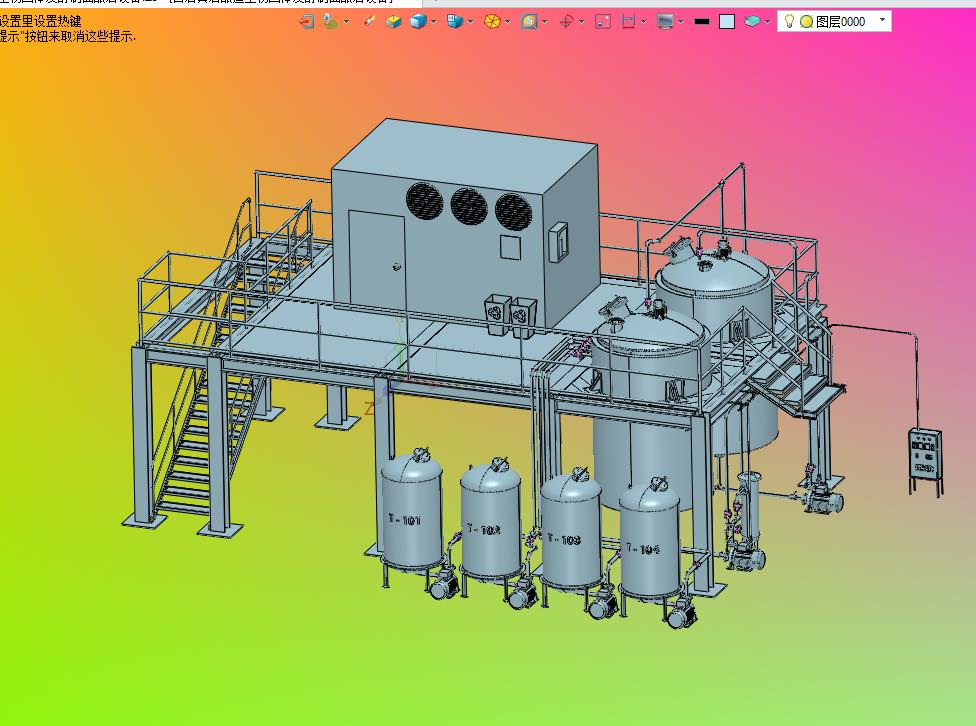Expand the arrow beside the wireframe sphere icon
This screenshot has height=726, width=976.
click(508, 21)
